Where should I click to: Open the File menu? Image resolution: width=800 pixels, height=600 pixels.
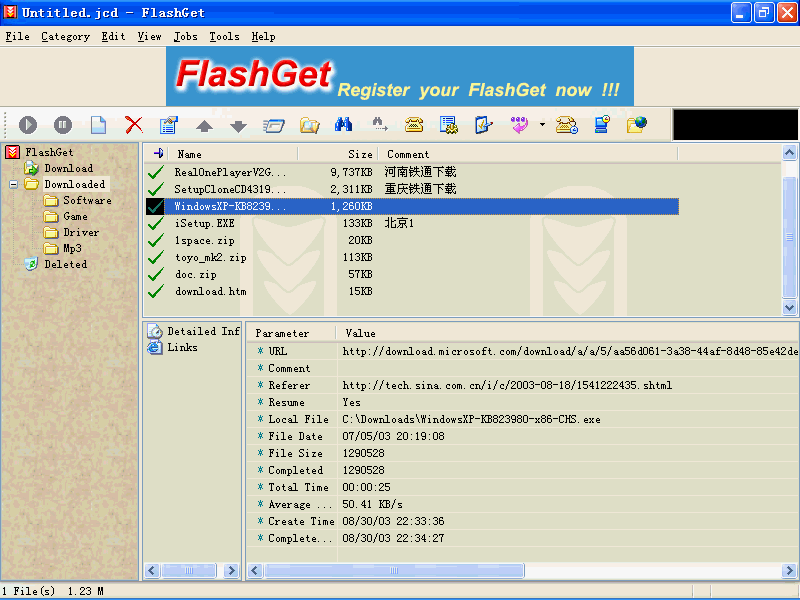[x=17, y=37]
